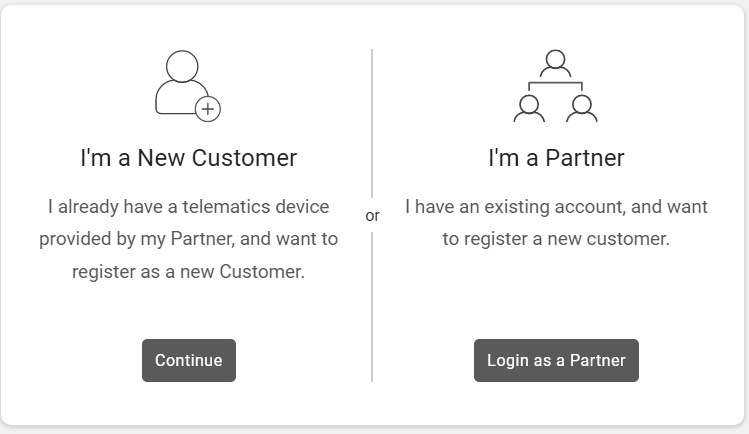Viewport: 749px width, 434px height.
Task: Click "I already have a telematics device" text
Action: pos(188,207)
